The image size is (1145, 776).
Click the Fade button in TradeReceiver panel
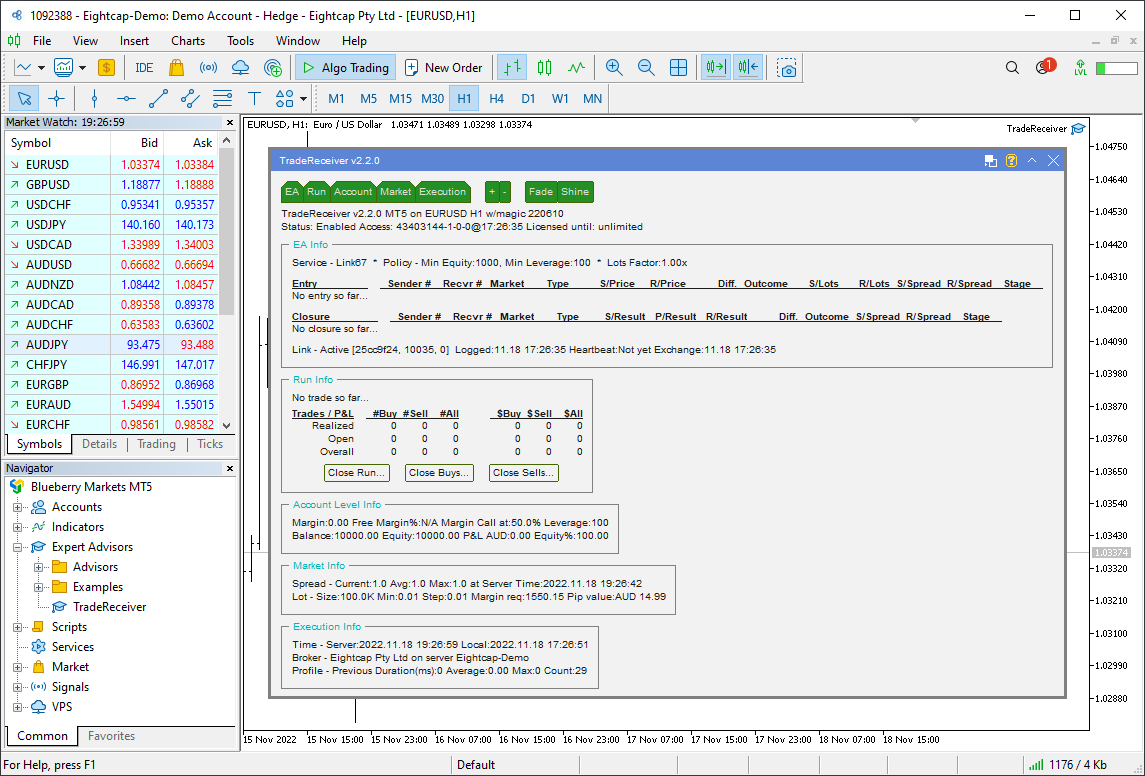click(x=540, y=192)
